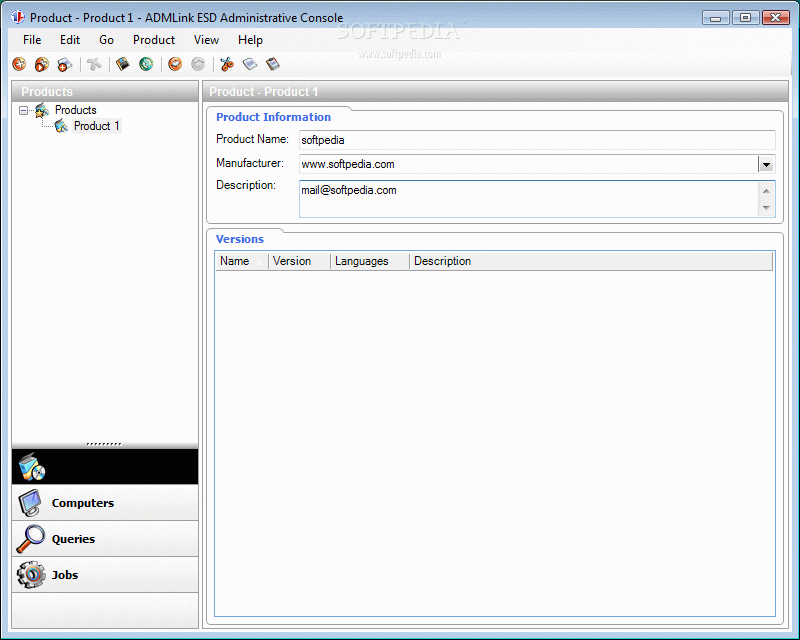Click the orange round back navigation icon
Viewport: 800px width, 640px height.
175,64
